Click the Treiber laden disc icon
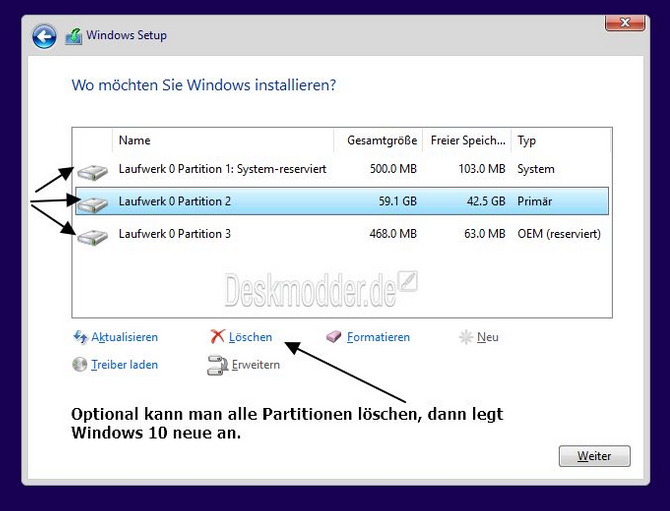This screenshot has width=670, height=511. [x=79, y=364]
